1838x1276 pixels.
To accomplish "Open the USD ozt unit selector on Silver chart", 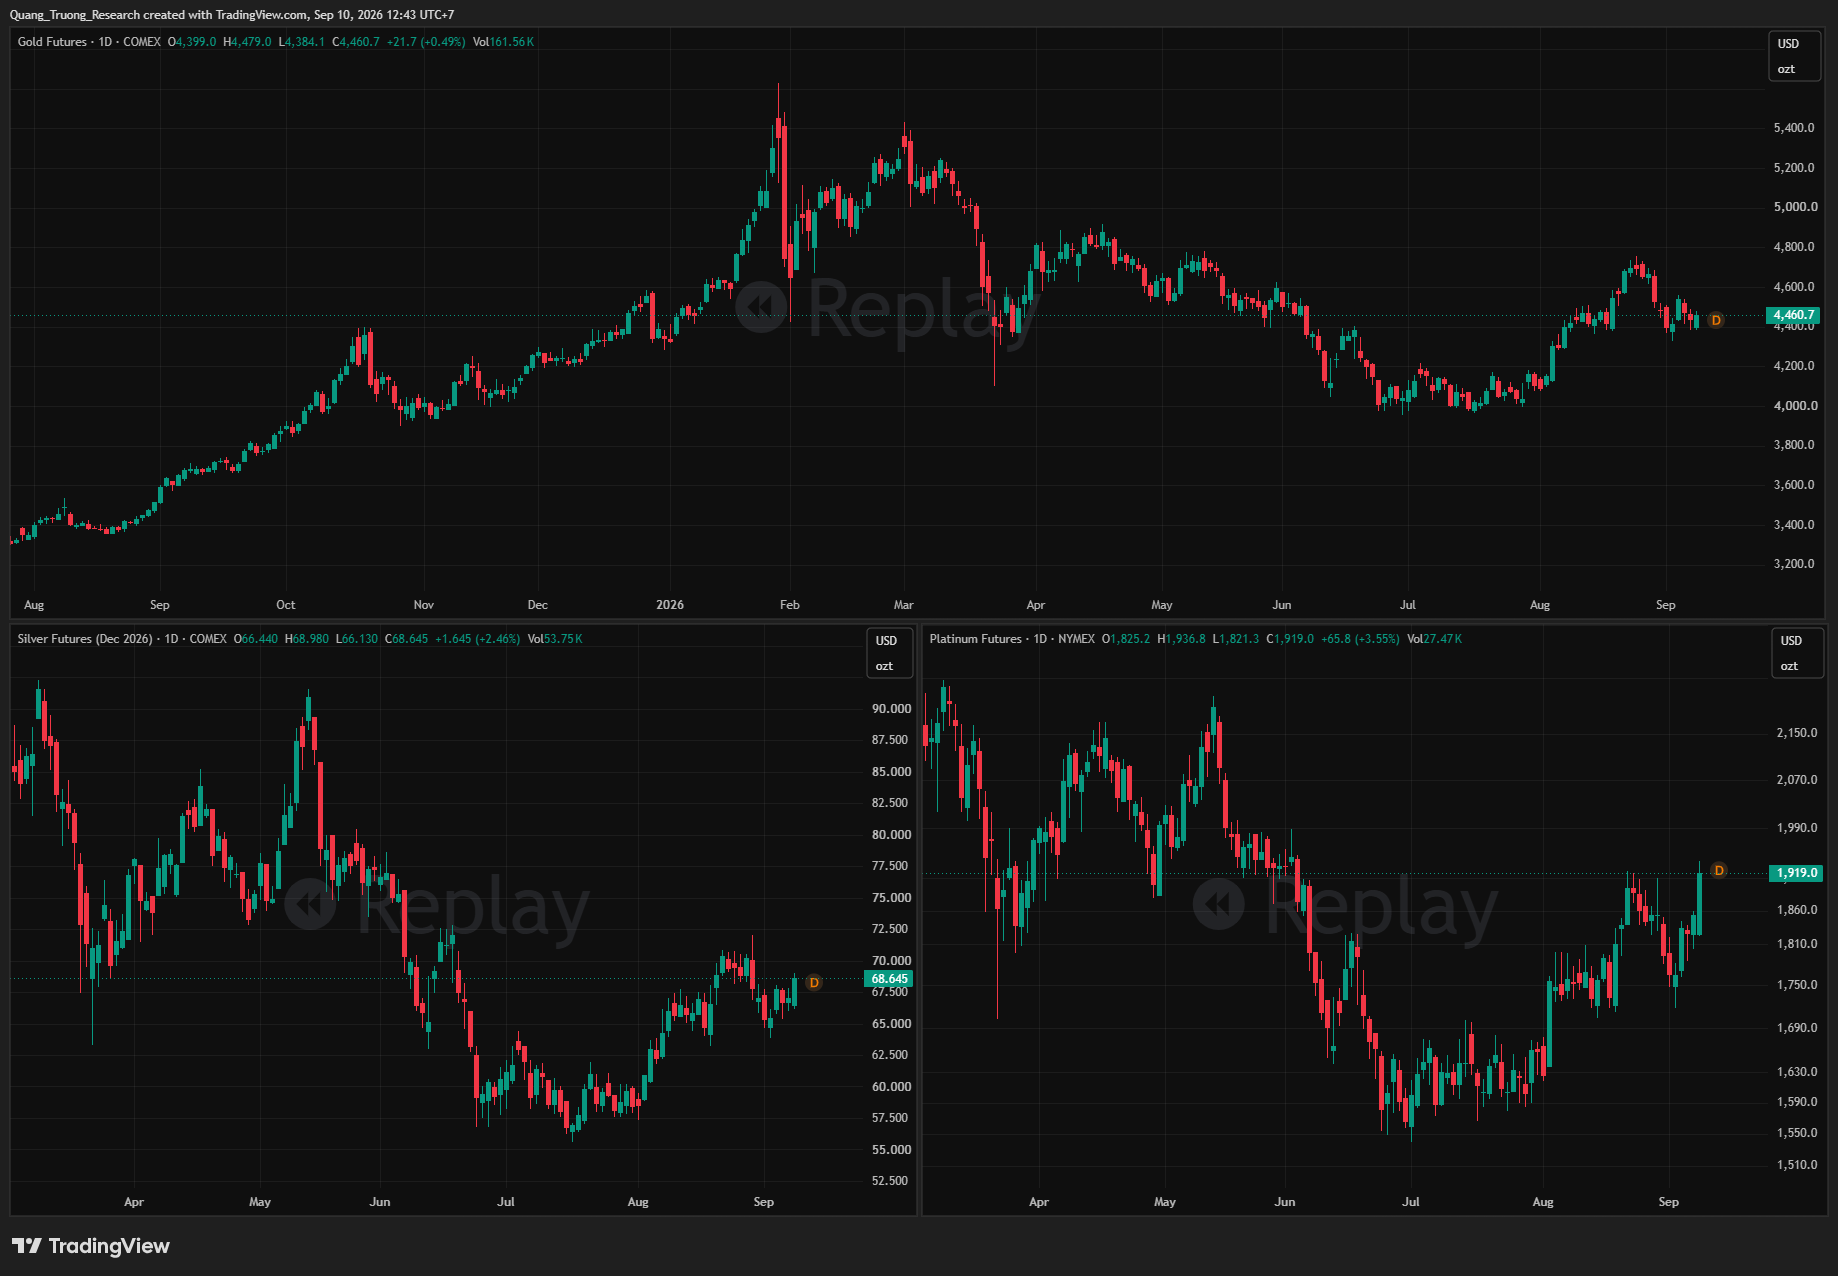I will [889, 653].
